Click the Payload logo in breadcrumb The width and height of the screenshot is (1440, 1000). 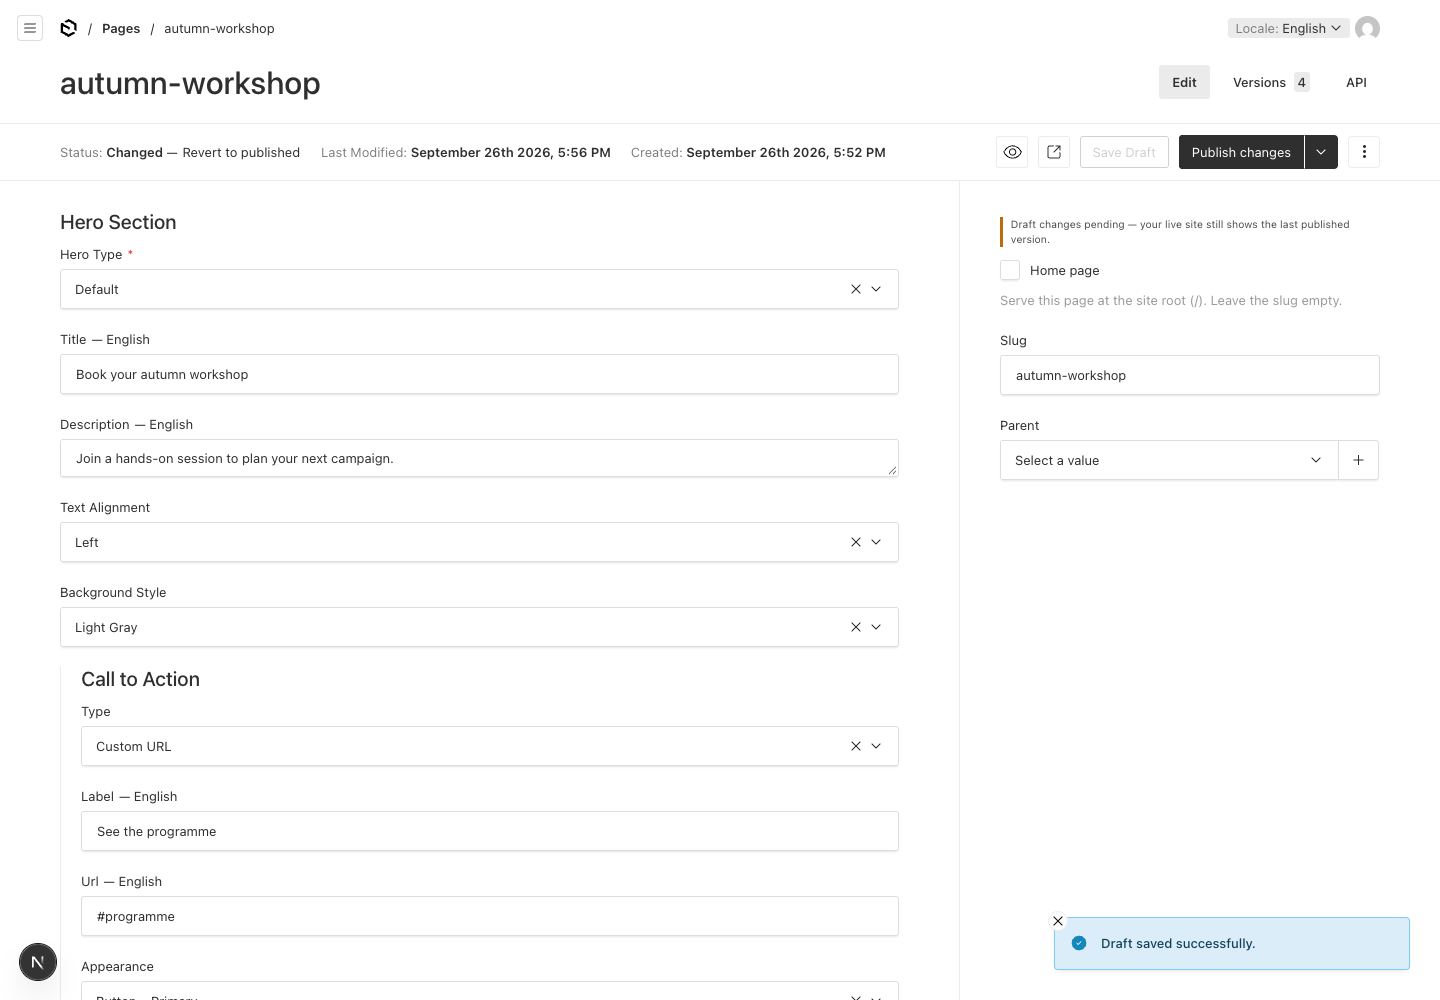coord(68,28)
